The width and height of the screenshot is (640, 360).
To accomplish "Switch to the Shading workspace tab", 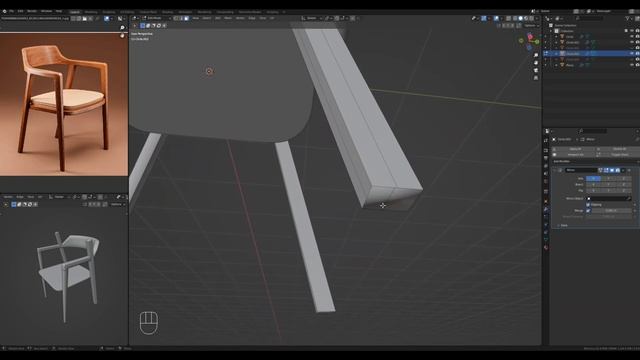I will tap(167, 12).
